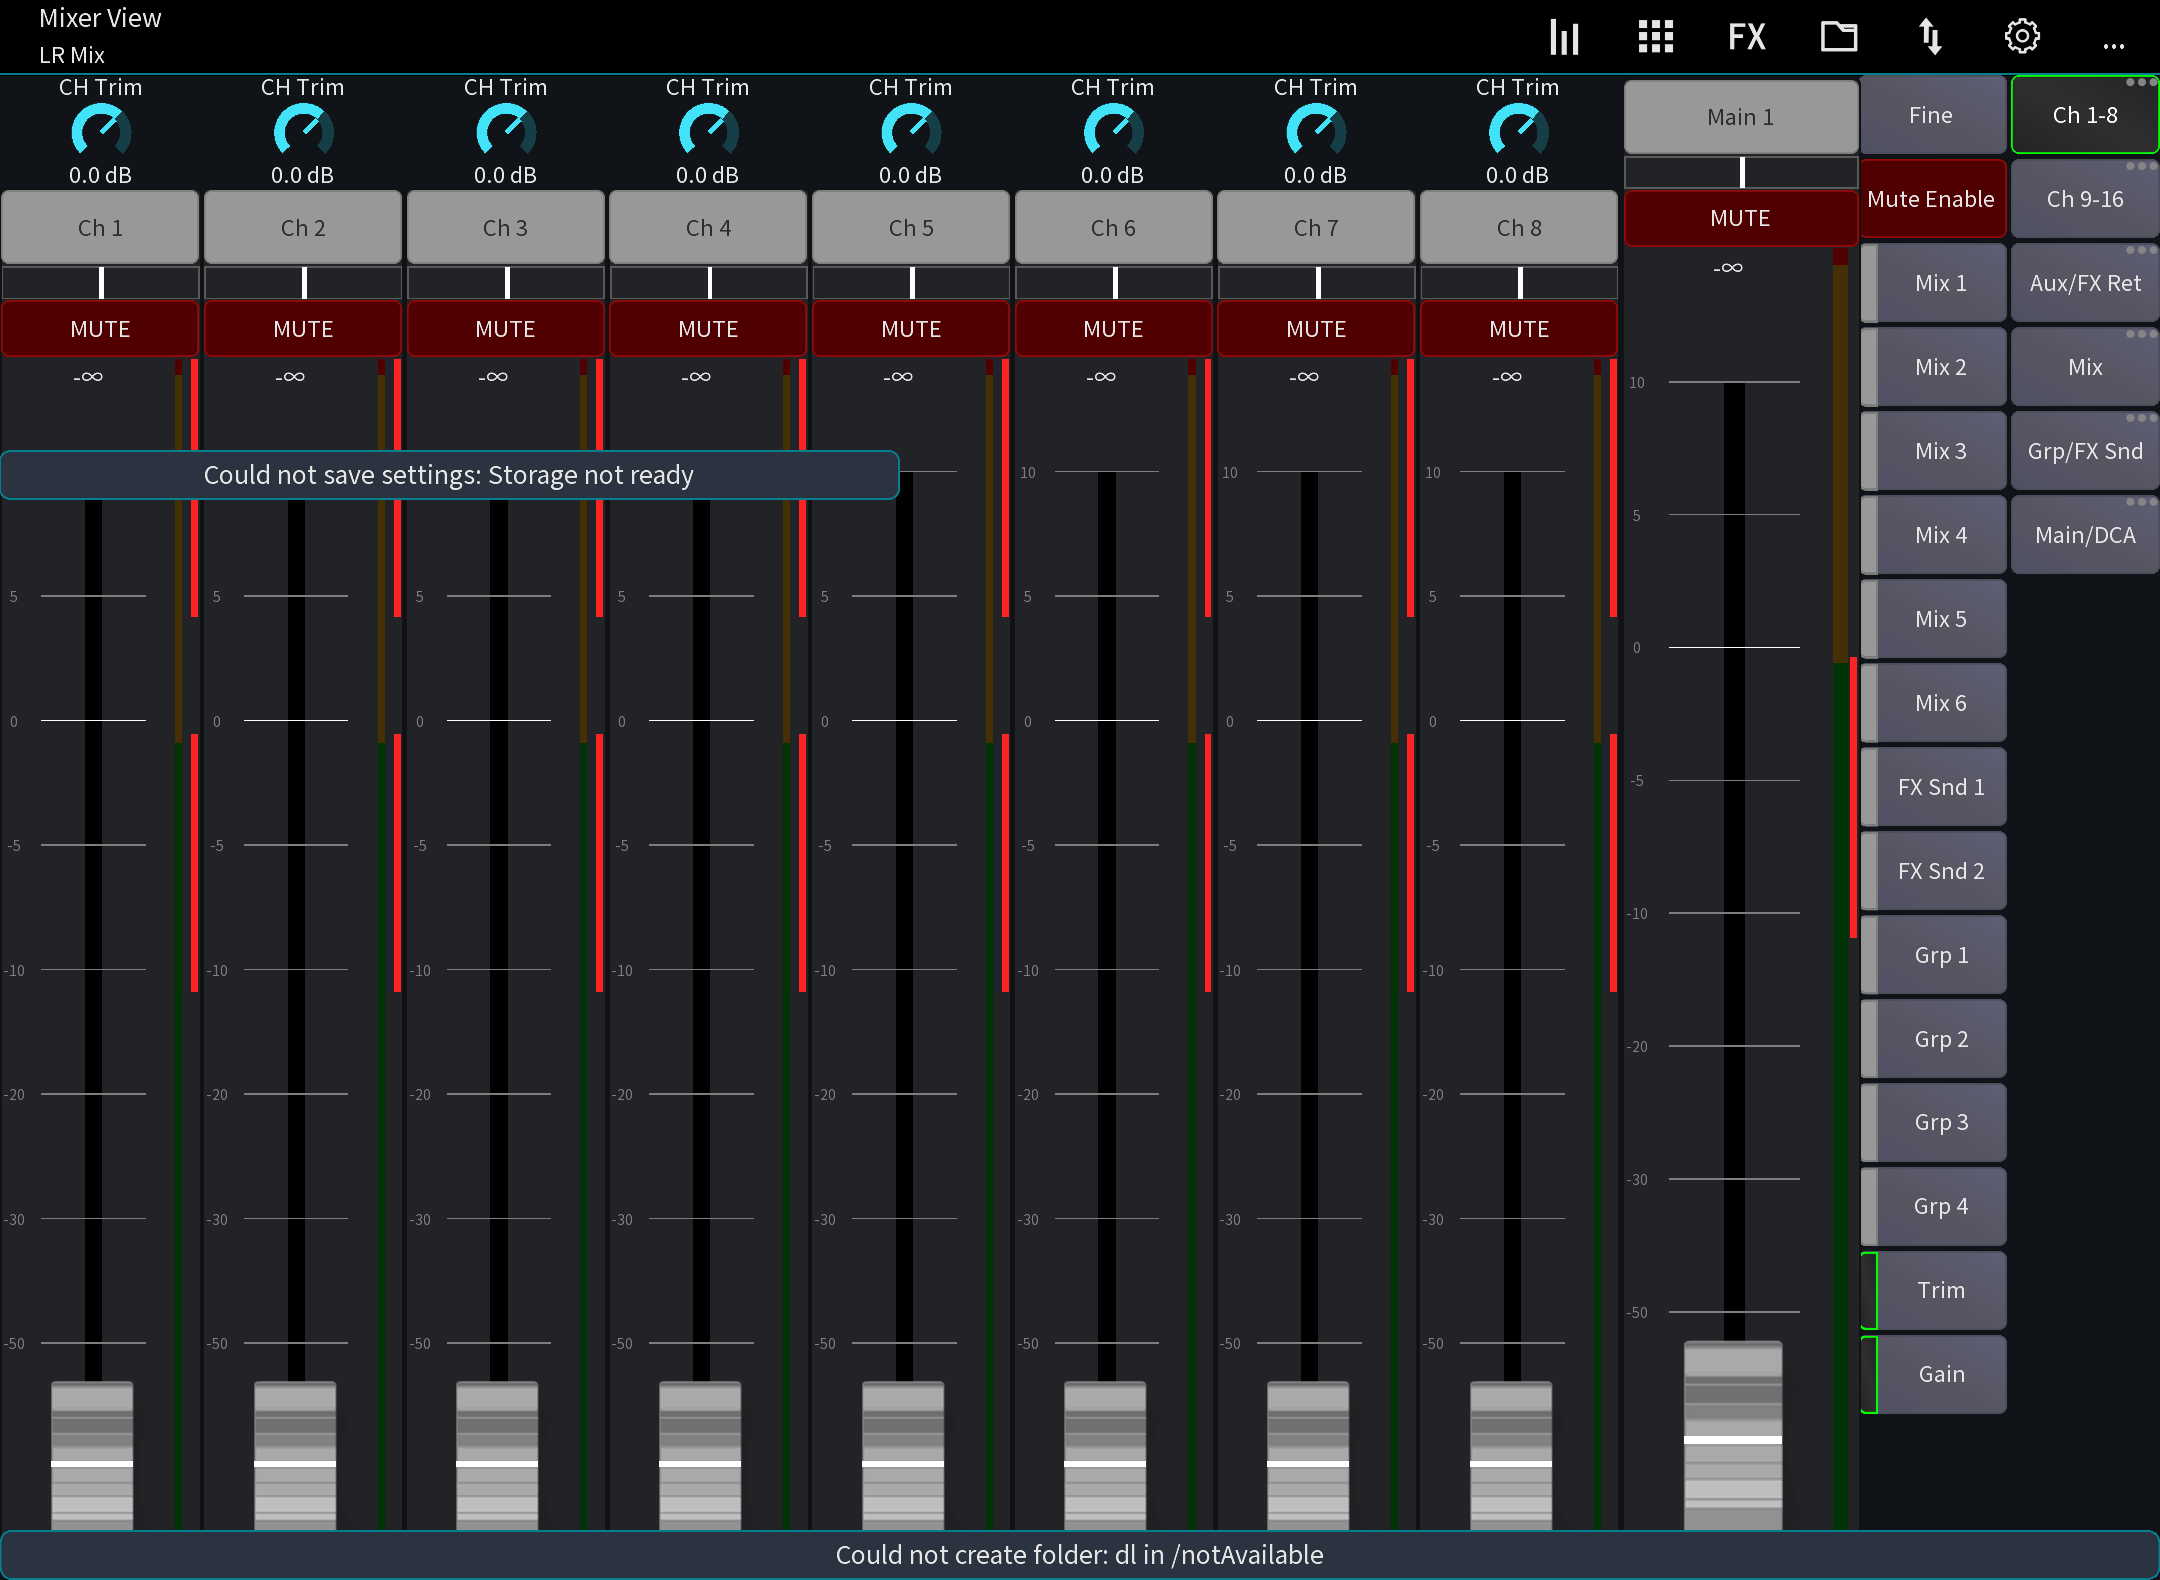Open the FX processing panel
Screen dimensions: 2160x1580
tap(1747, 36)
